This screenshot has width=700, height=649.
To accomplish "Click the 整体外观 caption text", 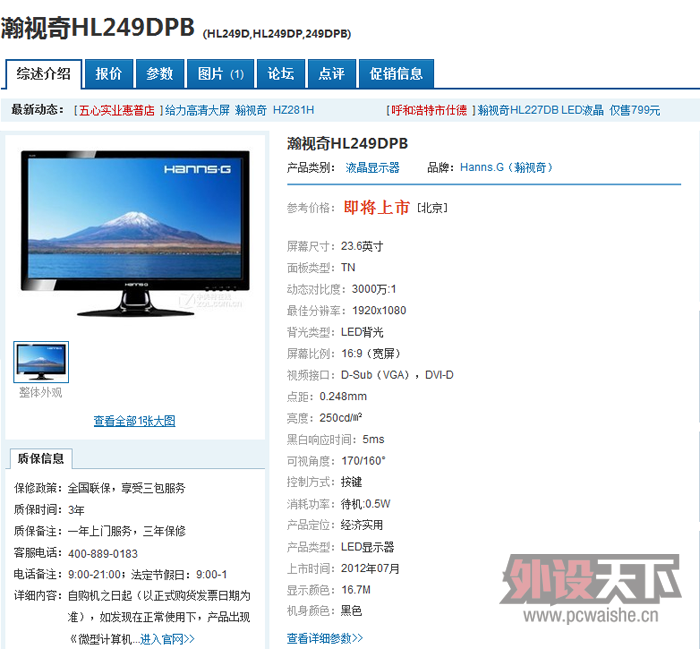I will coord(41,392).
